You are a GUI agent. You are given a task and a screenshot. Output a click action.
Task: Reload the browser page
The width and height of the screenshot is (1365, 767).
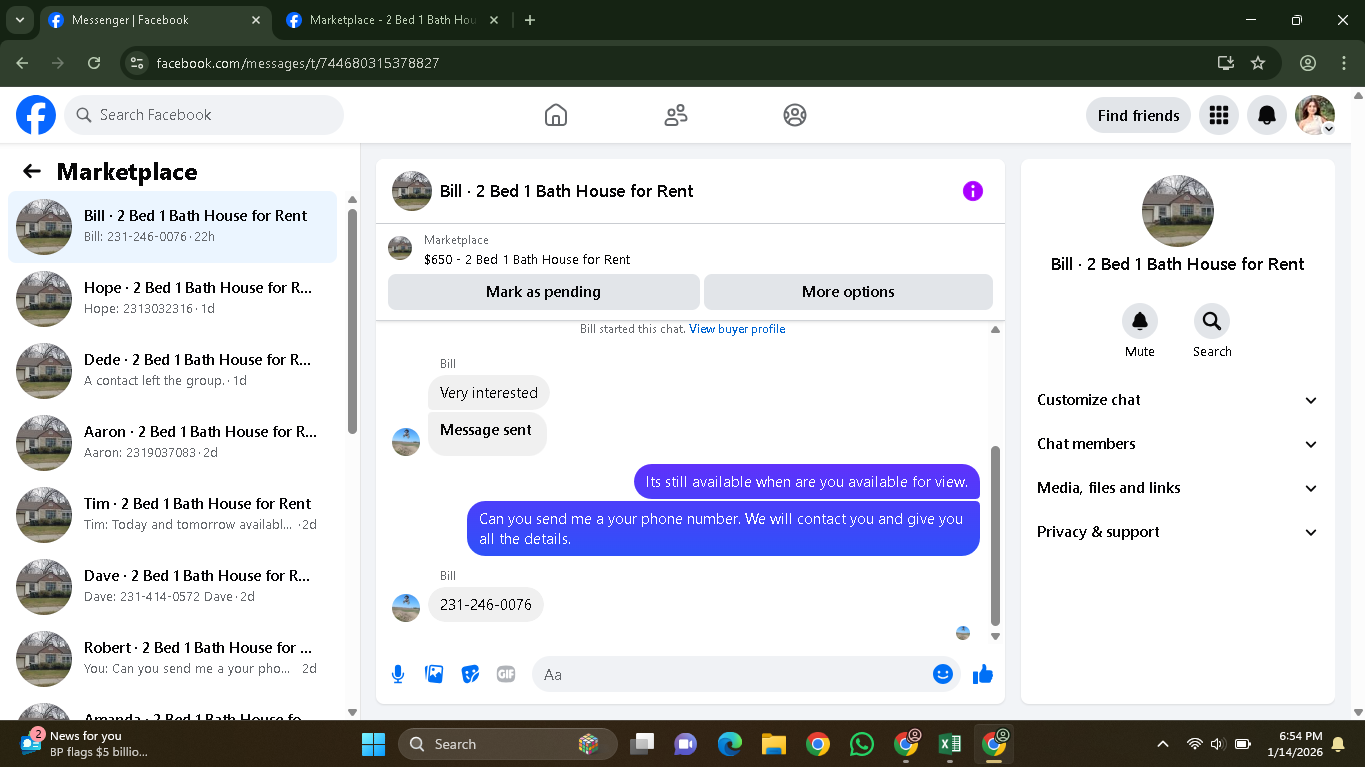click(x=94, y=63)
